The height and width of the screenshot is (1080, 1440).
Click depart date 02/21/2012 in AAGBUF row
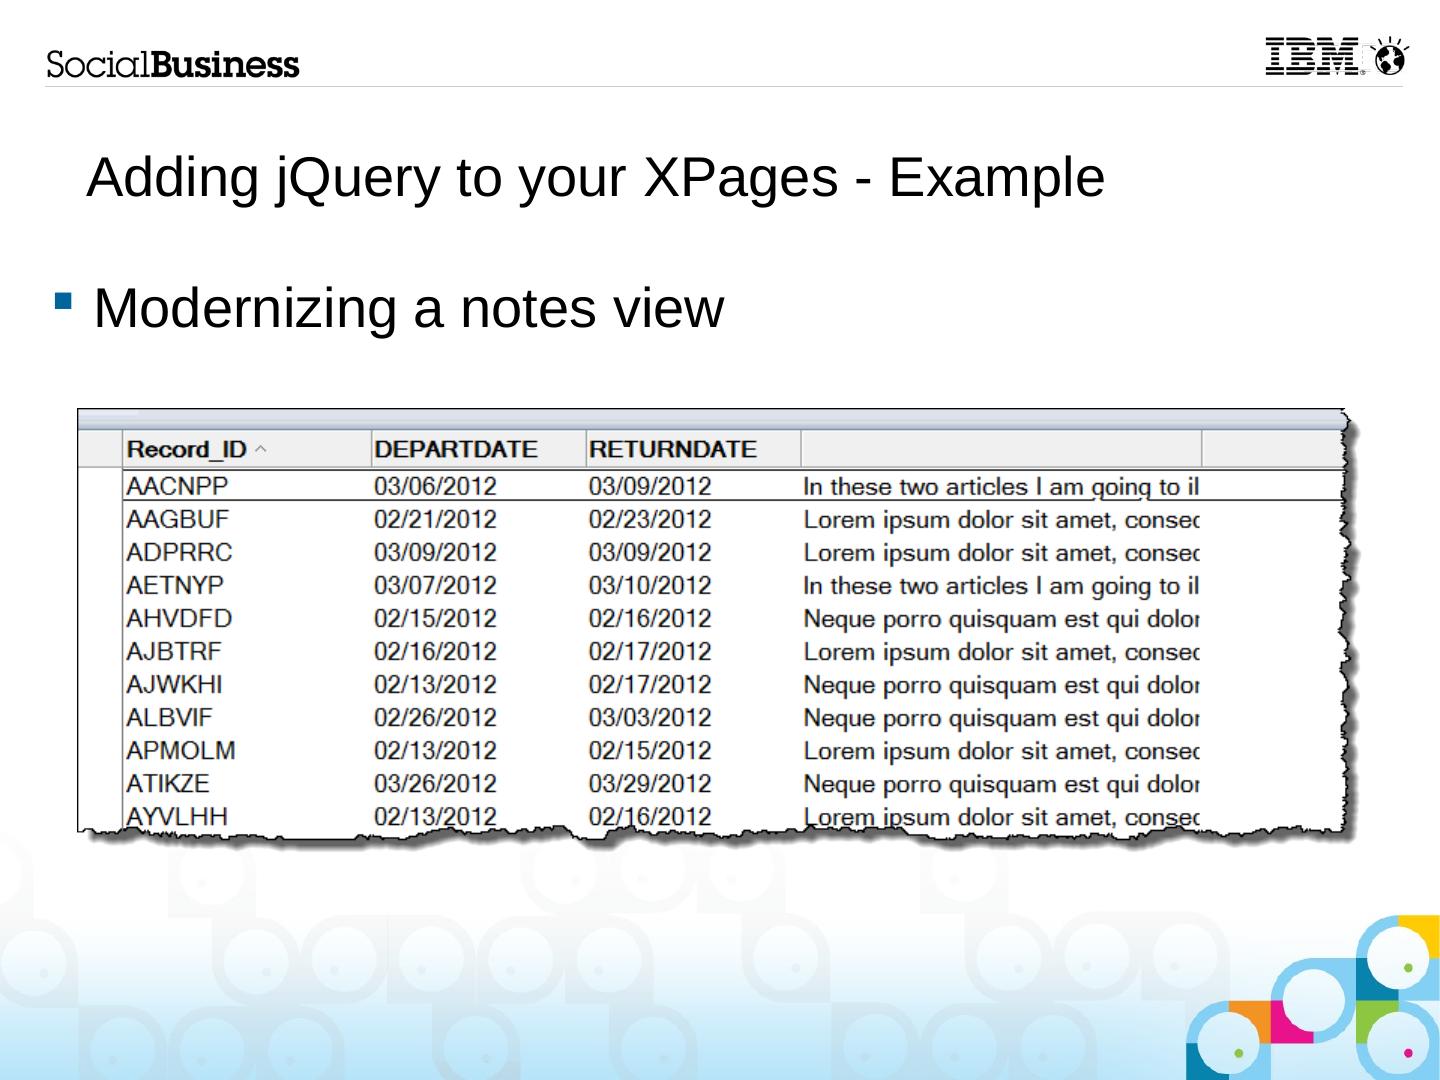coord(435,519)
